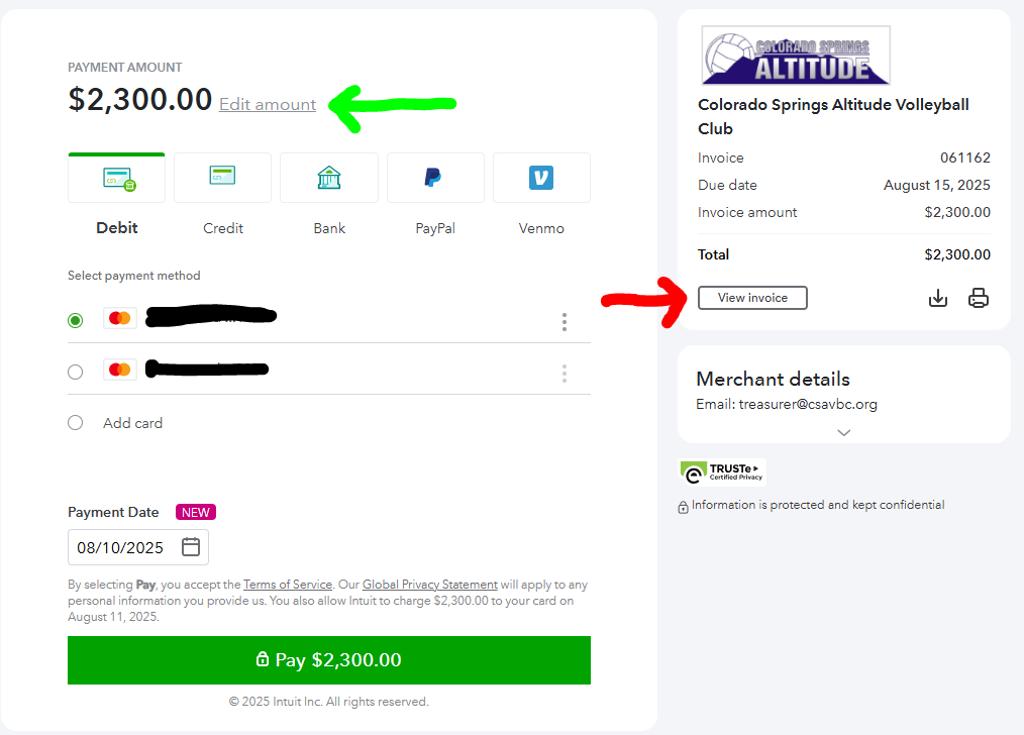Open the calendar icon in Payment Date
Screen dimensions: 1024x735
click(191, 547)
